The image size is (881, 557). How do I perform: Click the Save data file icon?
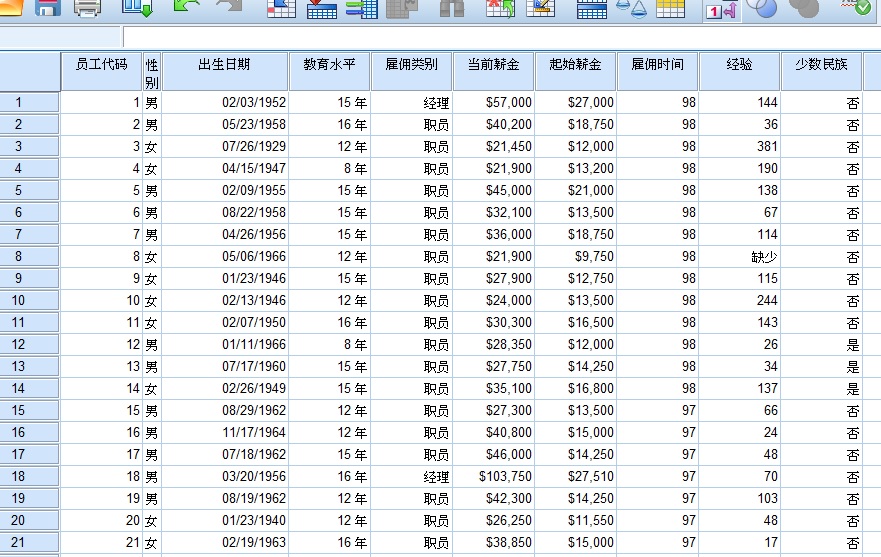point(48,7)
